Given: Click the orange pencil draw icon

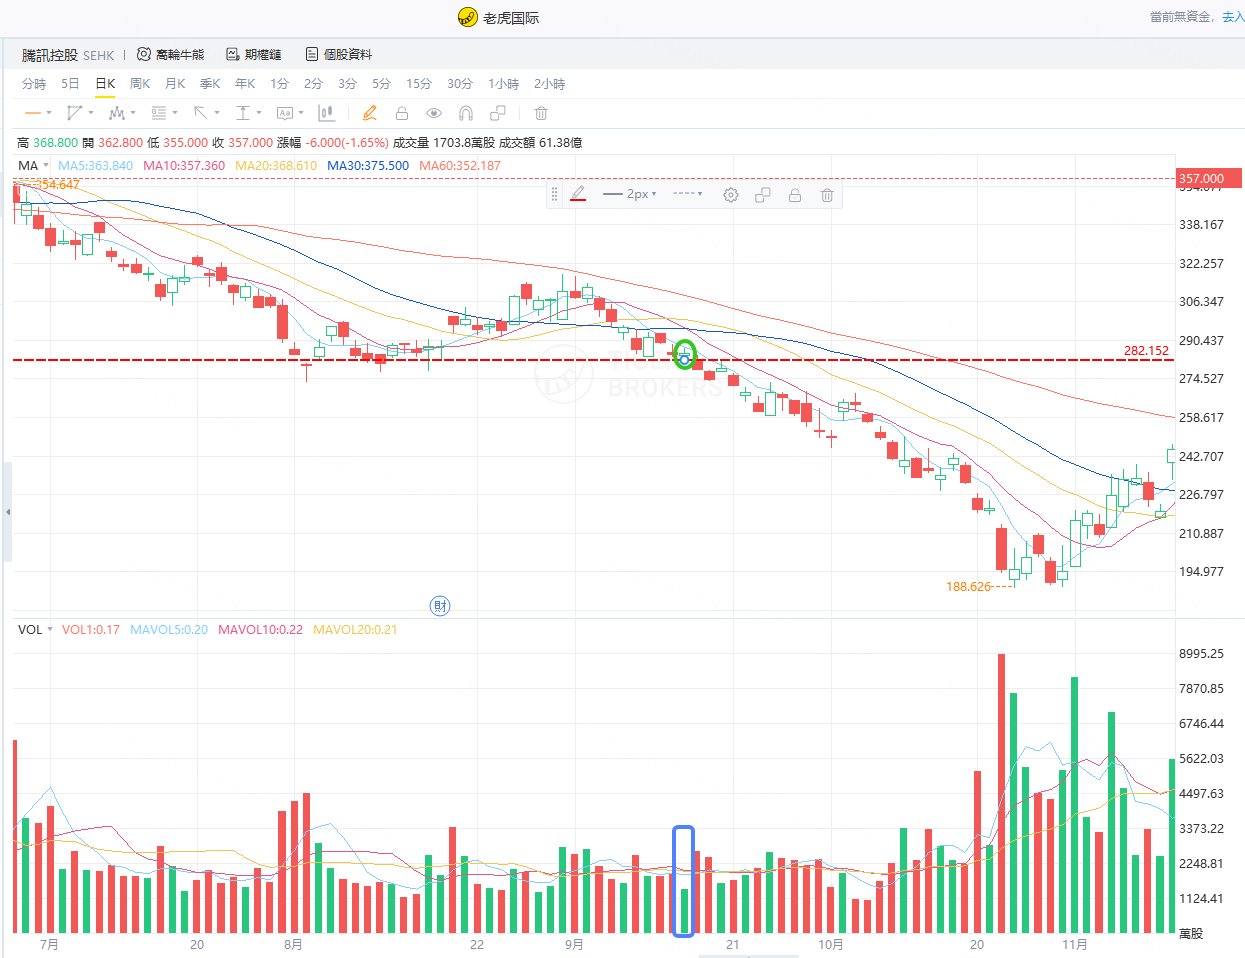Looking at the screenshot, I should pyautogui.click(x=370, y=113).
